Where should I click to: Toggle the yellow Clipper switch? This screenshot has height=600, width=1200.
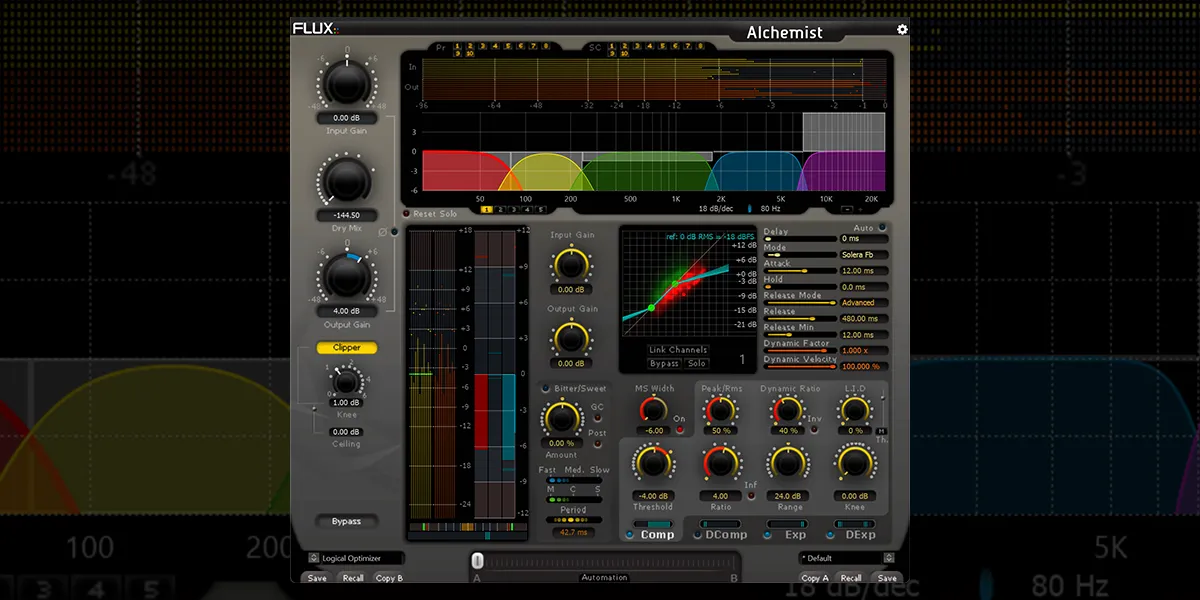345,348
